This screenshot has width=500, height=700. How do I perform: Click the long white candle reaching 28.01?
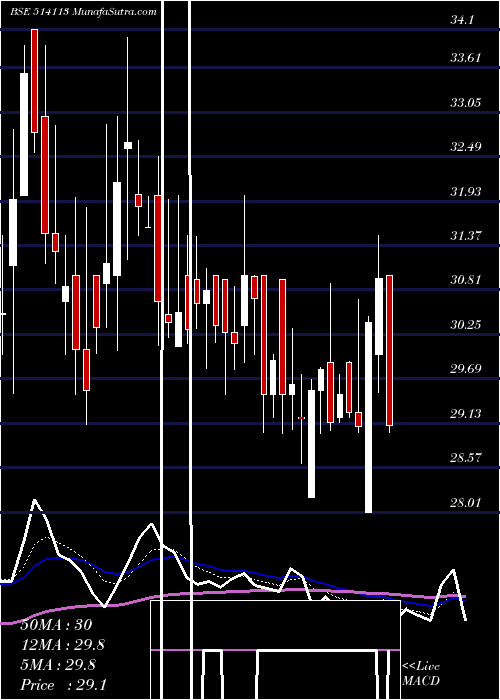point(368,417)
